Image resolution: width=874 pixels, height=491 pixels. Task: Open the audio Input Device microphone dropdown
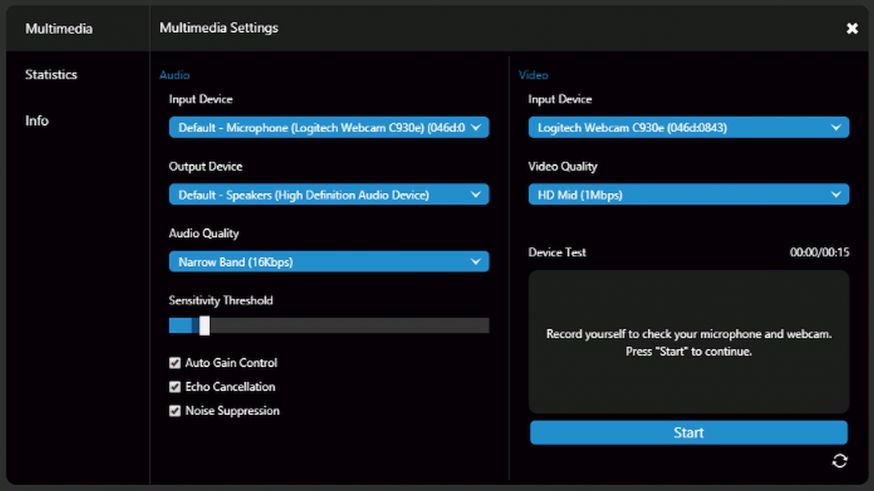pyautogui.click(x=328, y=127)
